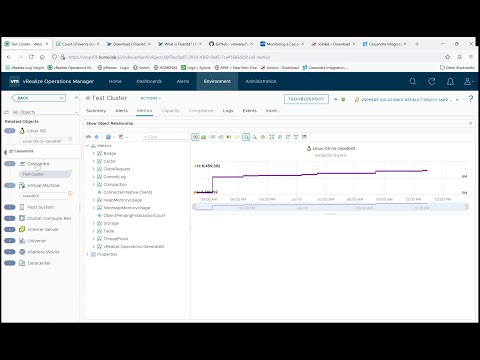Image resolution: width=480 pixels, height=360 pixels.
Task: Click the Linux OS on cassdb01 pill
Action: (45, 141)
